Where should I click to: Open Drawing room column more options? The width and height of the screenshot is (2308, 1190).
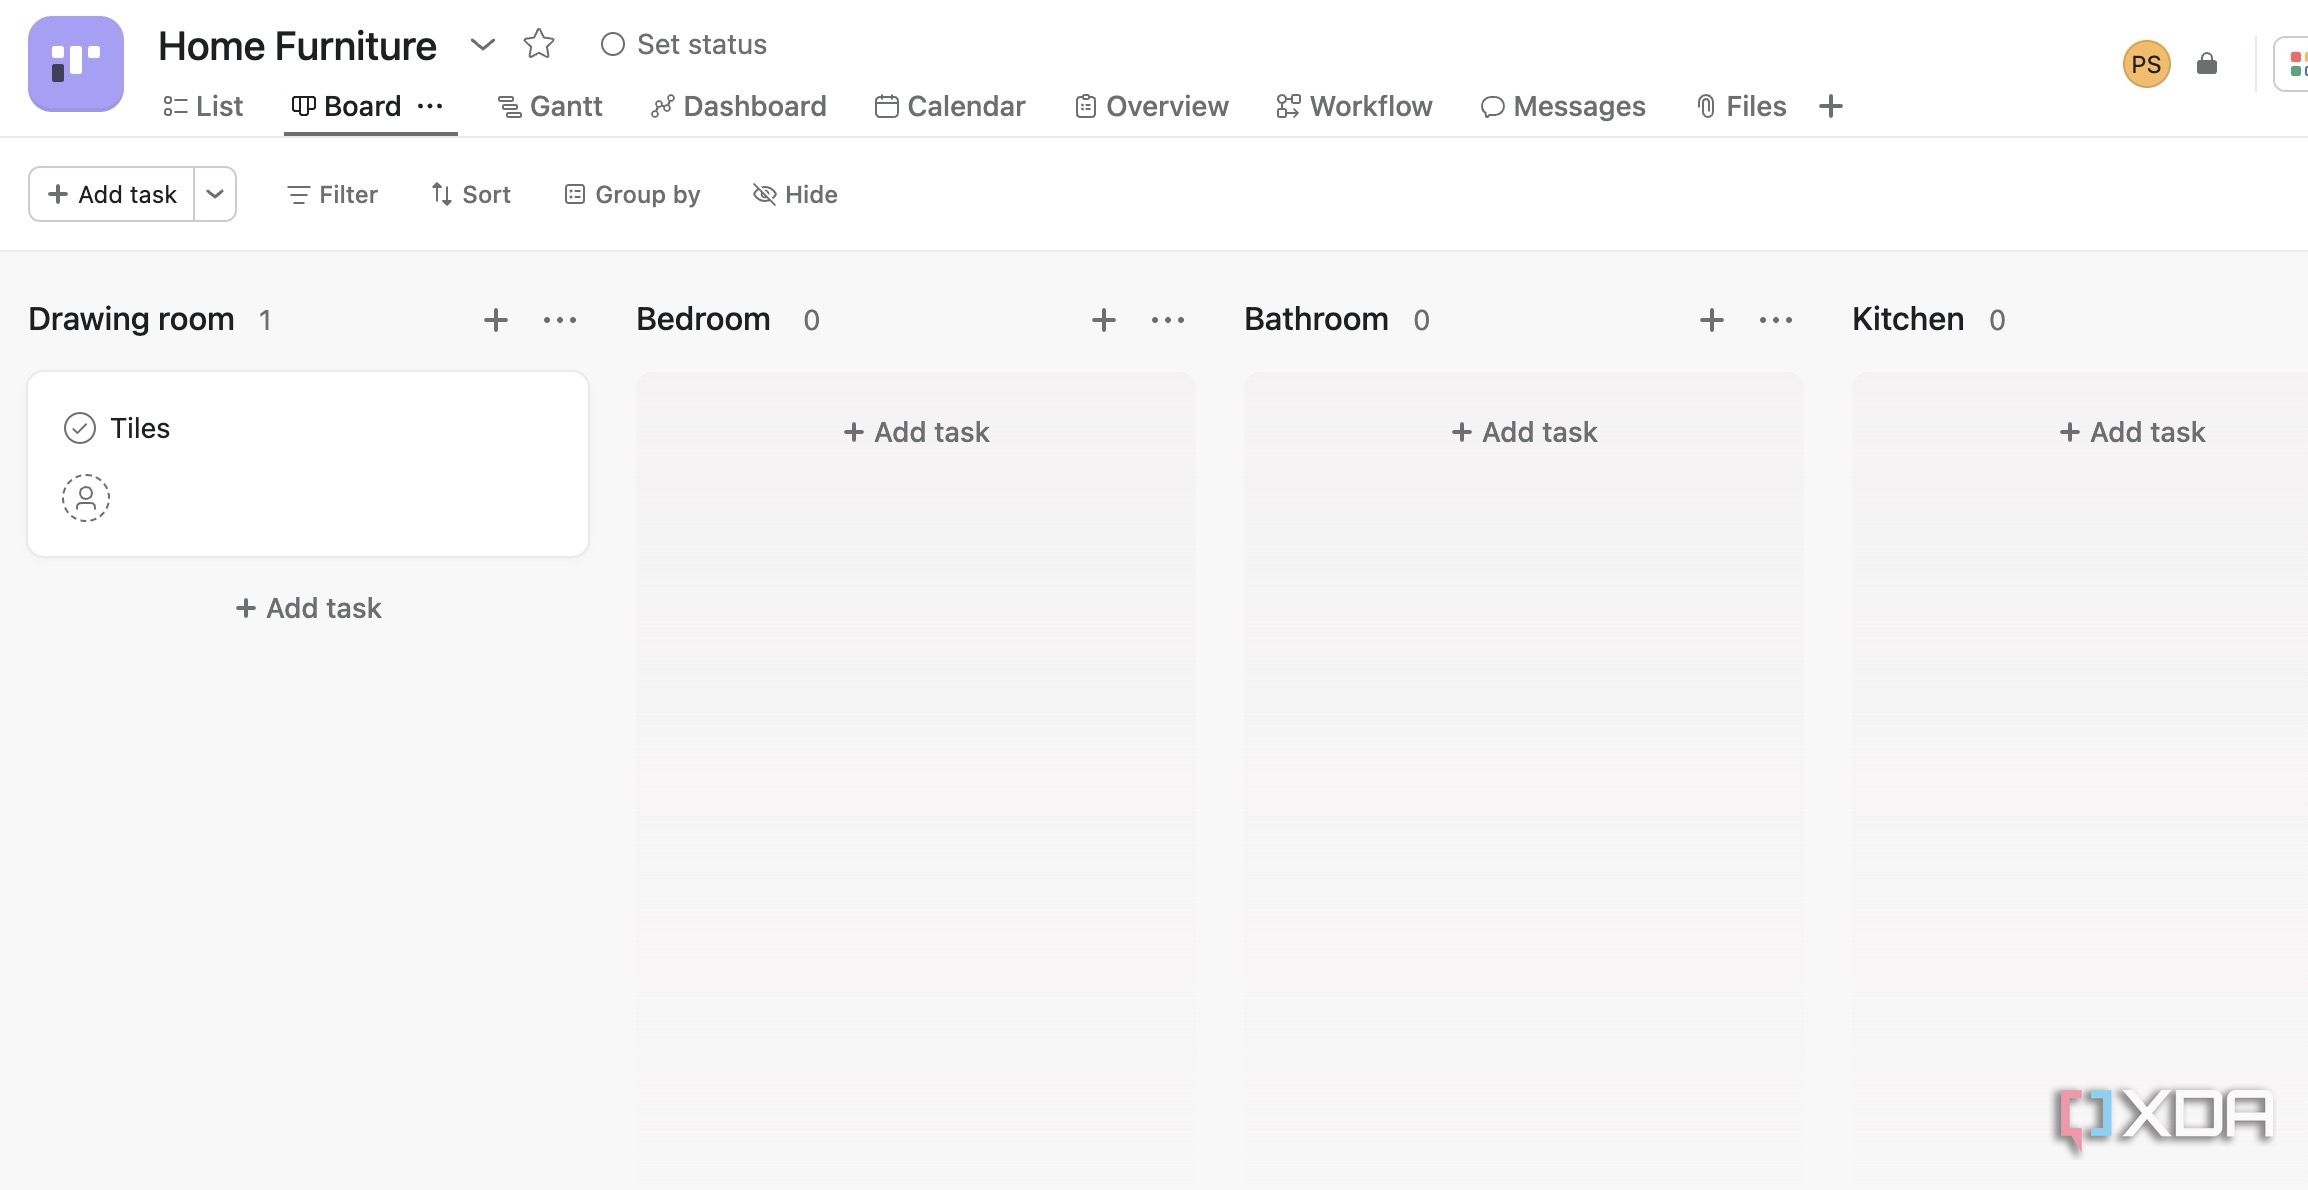tap(560, 320)
